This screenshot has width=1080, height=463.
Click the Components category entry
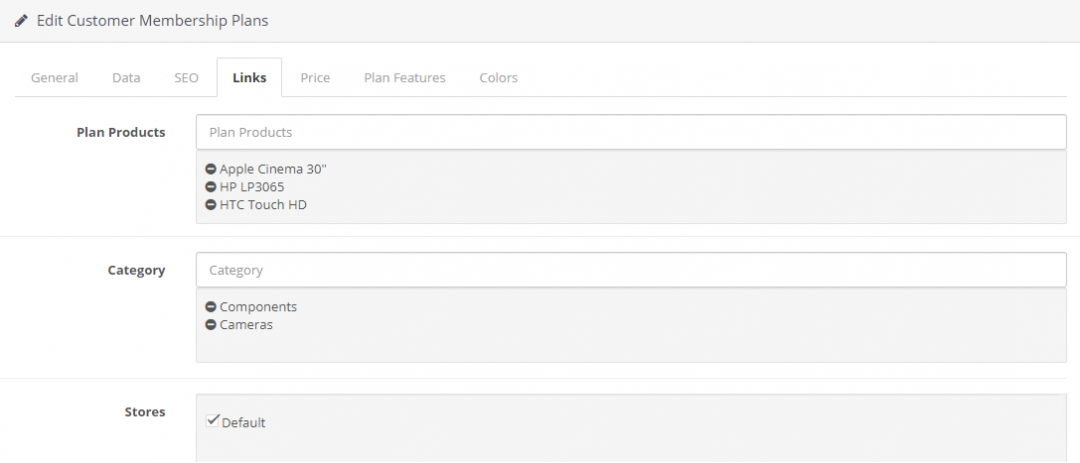(258, 307)
